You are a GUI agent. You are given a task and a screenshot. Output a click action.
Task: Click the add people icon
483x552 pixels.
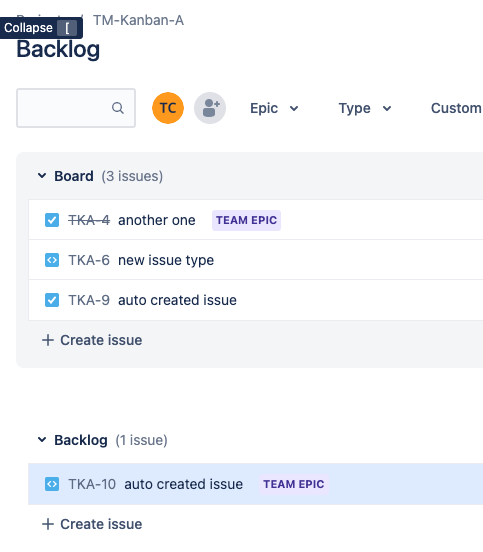click(210, 108)
